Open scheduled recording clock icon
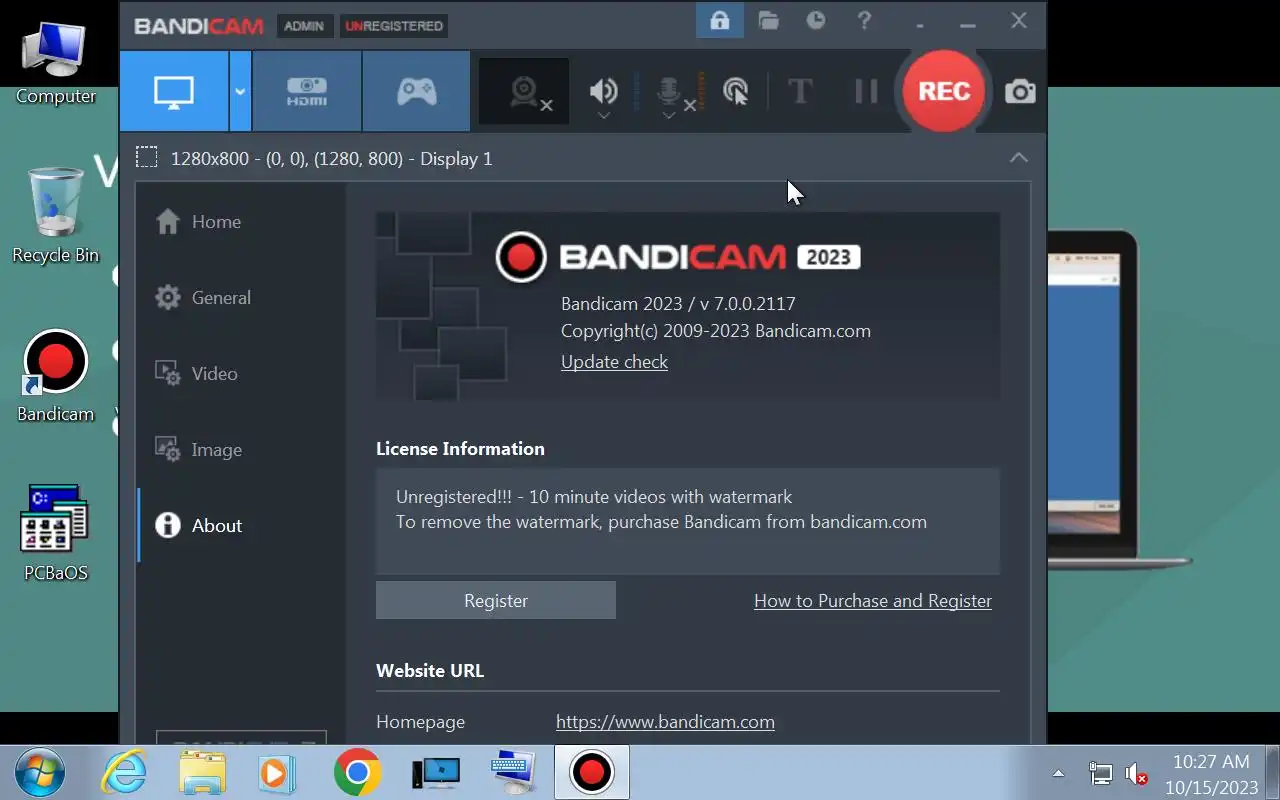Image resolution: width=1280 pixels, height=800 pixels. point(816,20)
